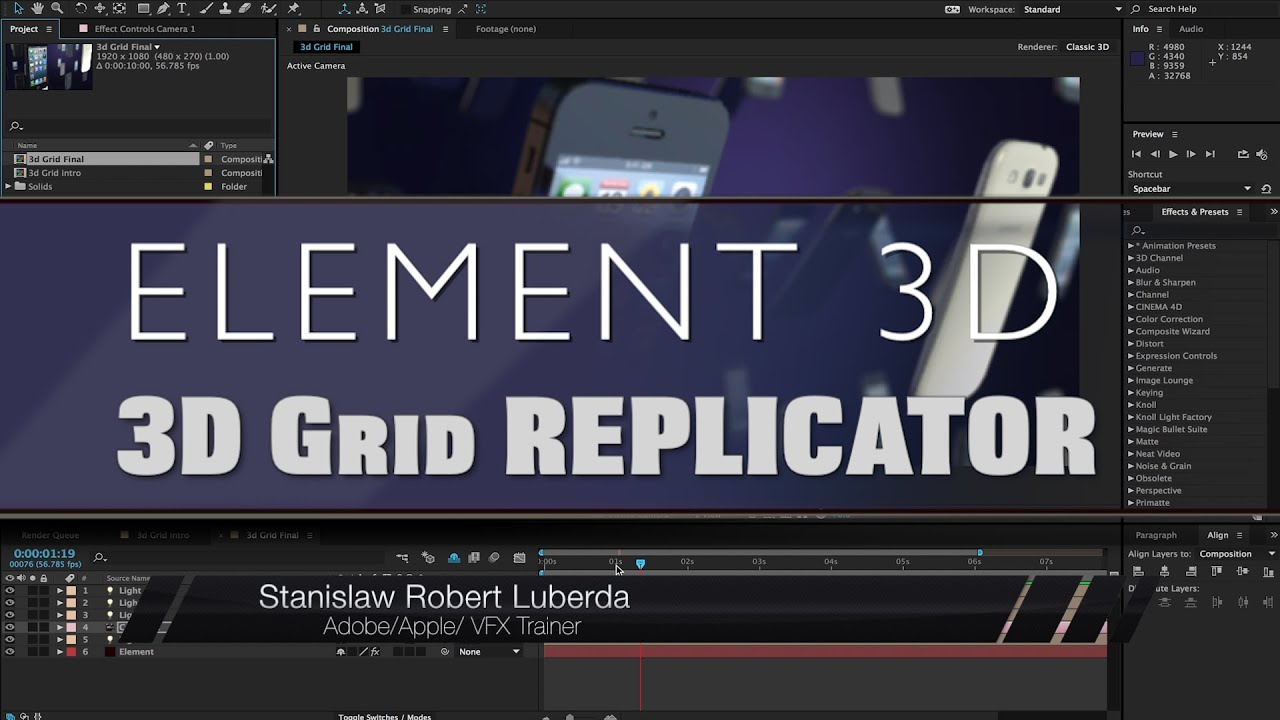This screenshot has height=720, width=1280.
Task: Select the Pen tool
Action: pos(163,8)
